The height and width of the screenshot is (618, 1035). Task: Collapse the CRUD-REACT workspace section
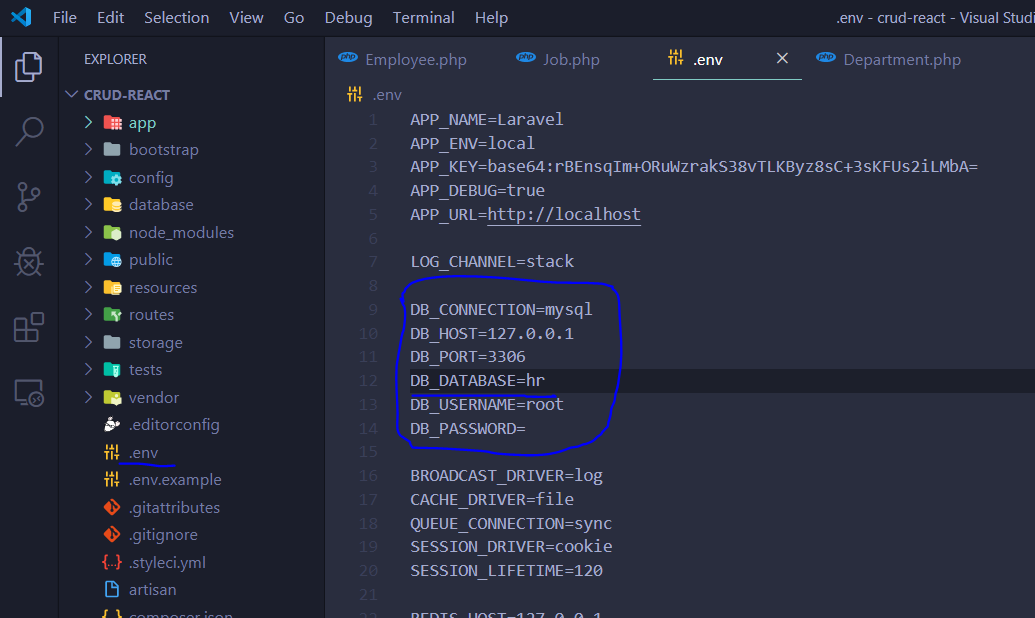[x=71, y=93]
